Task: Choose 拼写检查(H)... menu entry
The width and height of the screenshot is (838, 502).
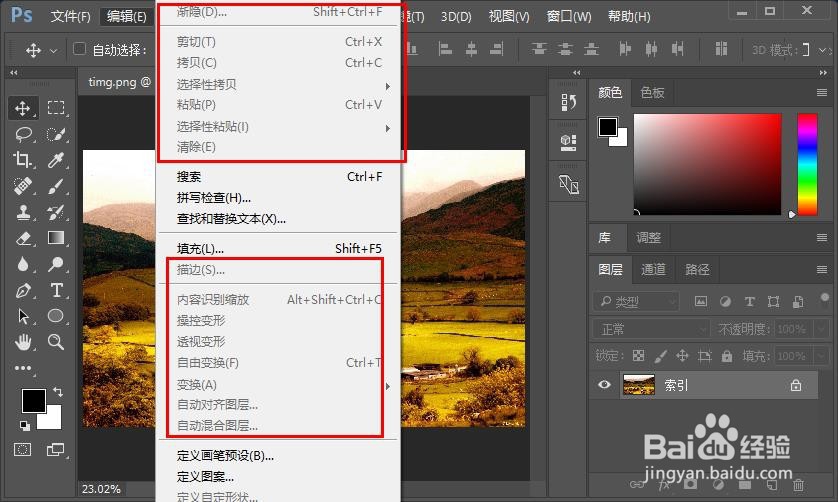Action: 279,198
